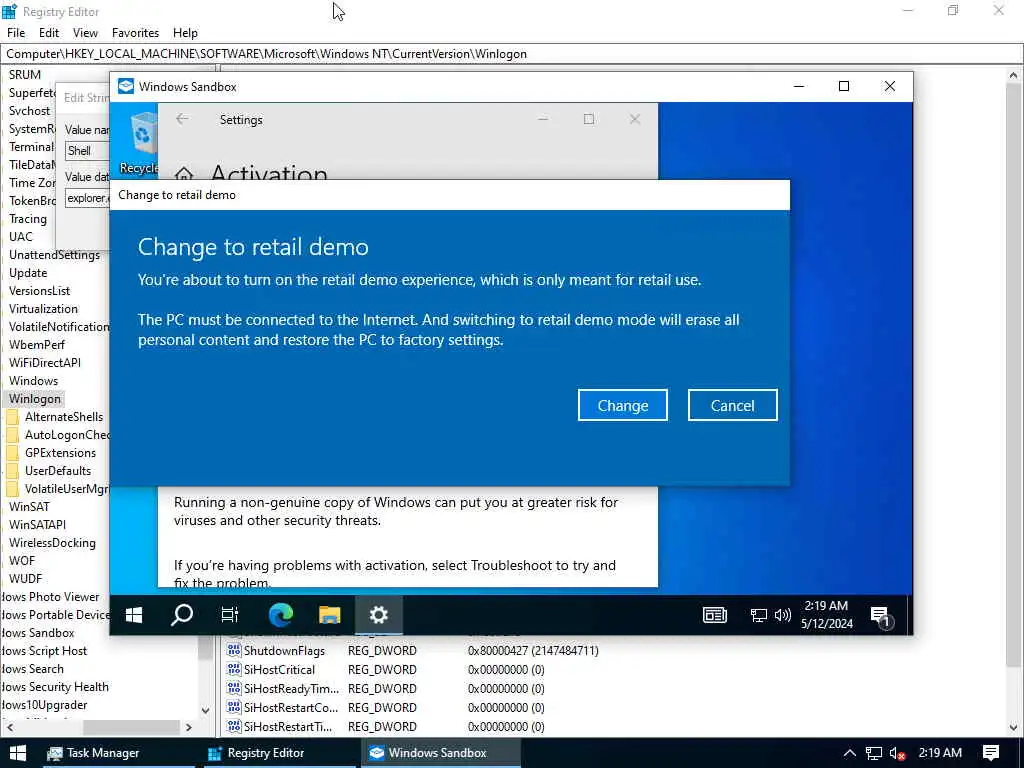Viewport: 1024px width, 768px height.
Task: Click Windows Sandbox title bar icon
Action: (126, 86)
